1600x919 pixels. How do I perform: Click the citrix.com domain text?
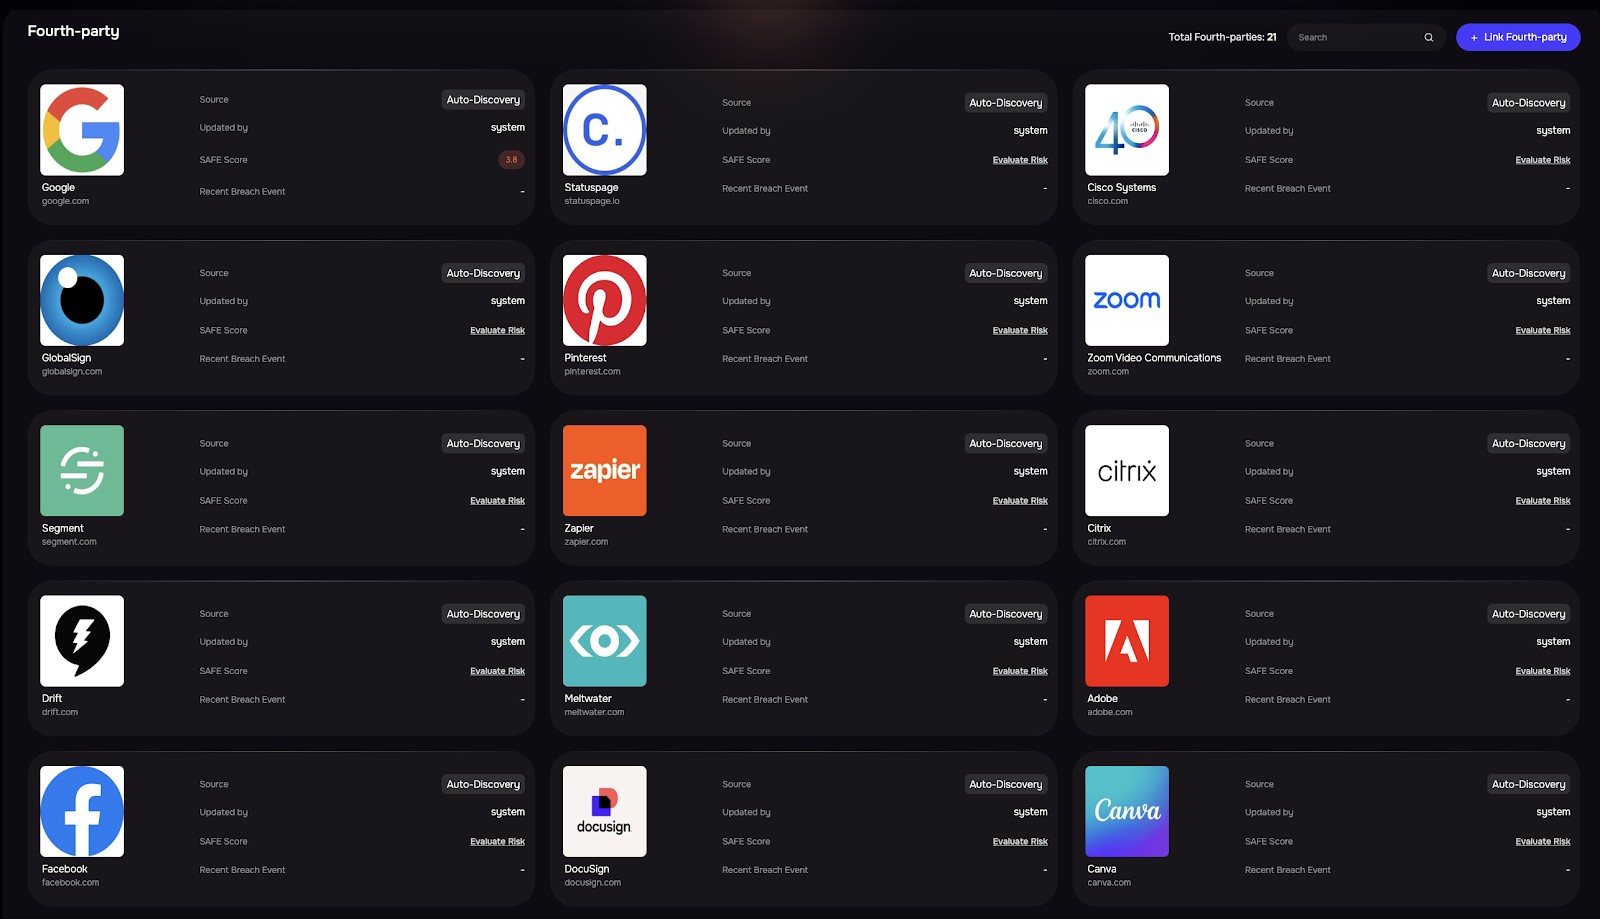pyautogui.click(x=1106, y=542)
